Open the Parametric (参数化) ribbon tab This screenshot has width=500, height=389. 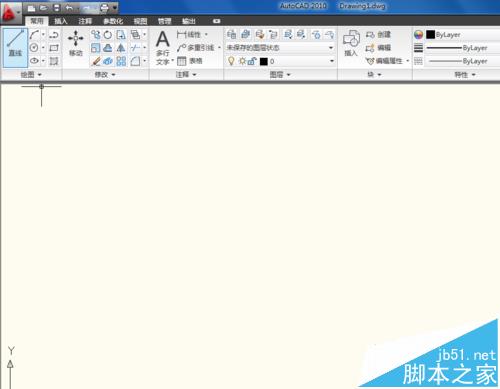coord(113,21)
